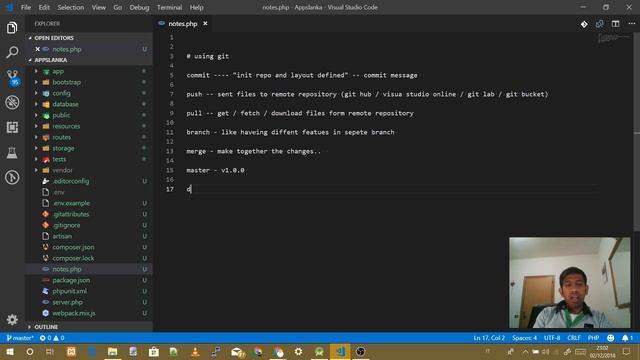The height and width of the screenshot is (360, 640).
Task: Click Cortana search circle on taskbar
Action: pyautogui.click(x=30, y=351)
